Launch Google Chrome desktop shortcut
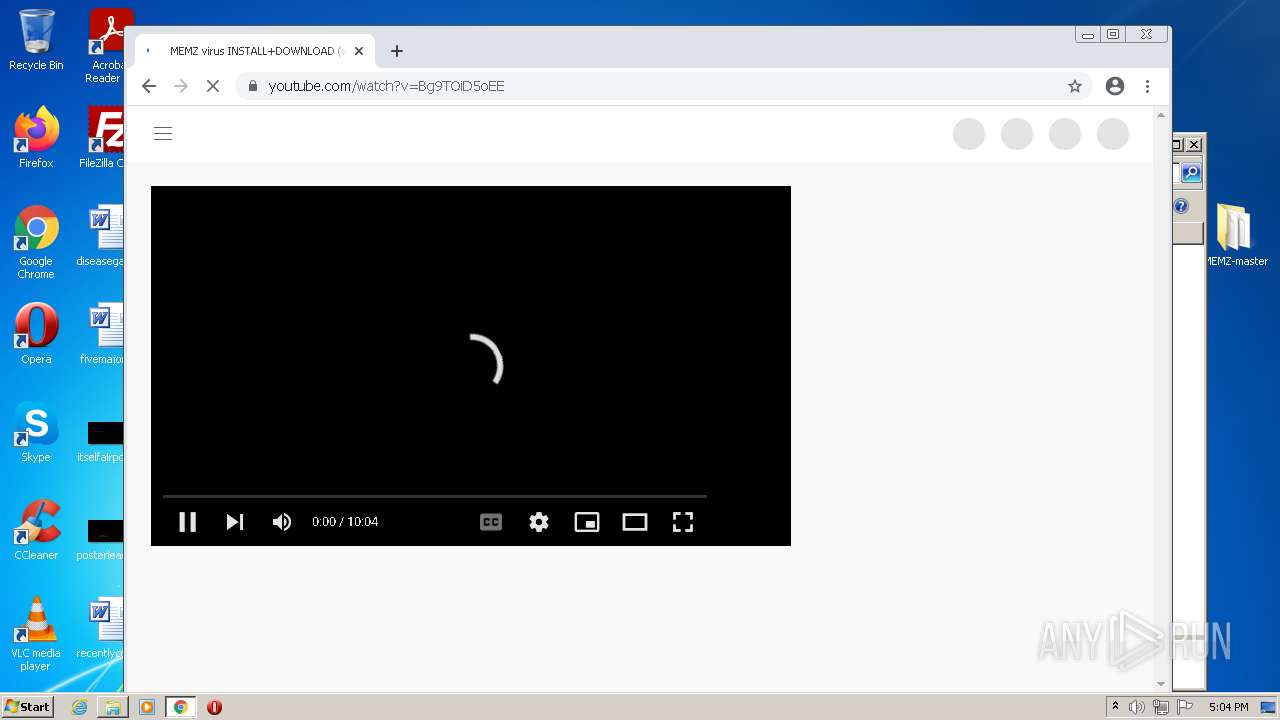Viewport: 1280px width, 720px height. pos(36,243)
